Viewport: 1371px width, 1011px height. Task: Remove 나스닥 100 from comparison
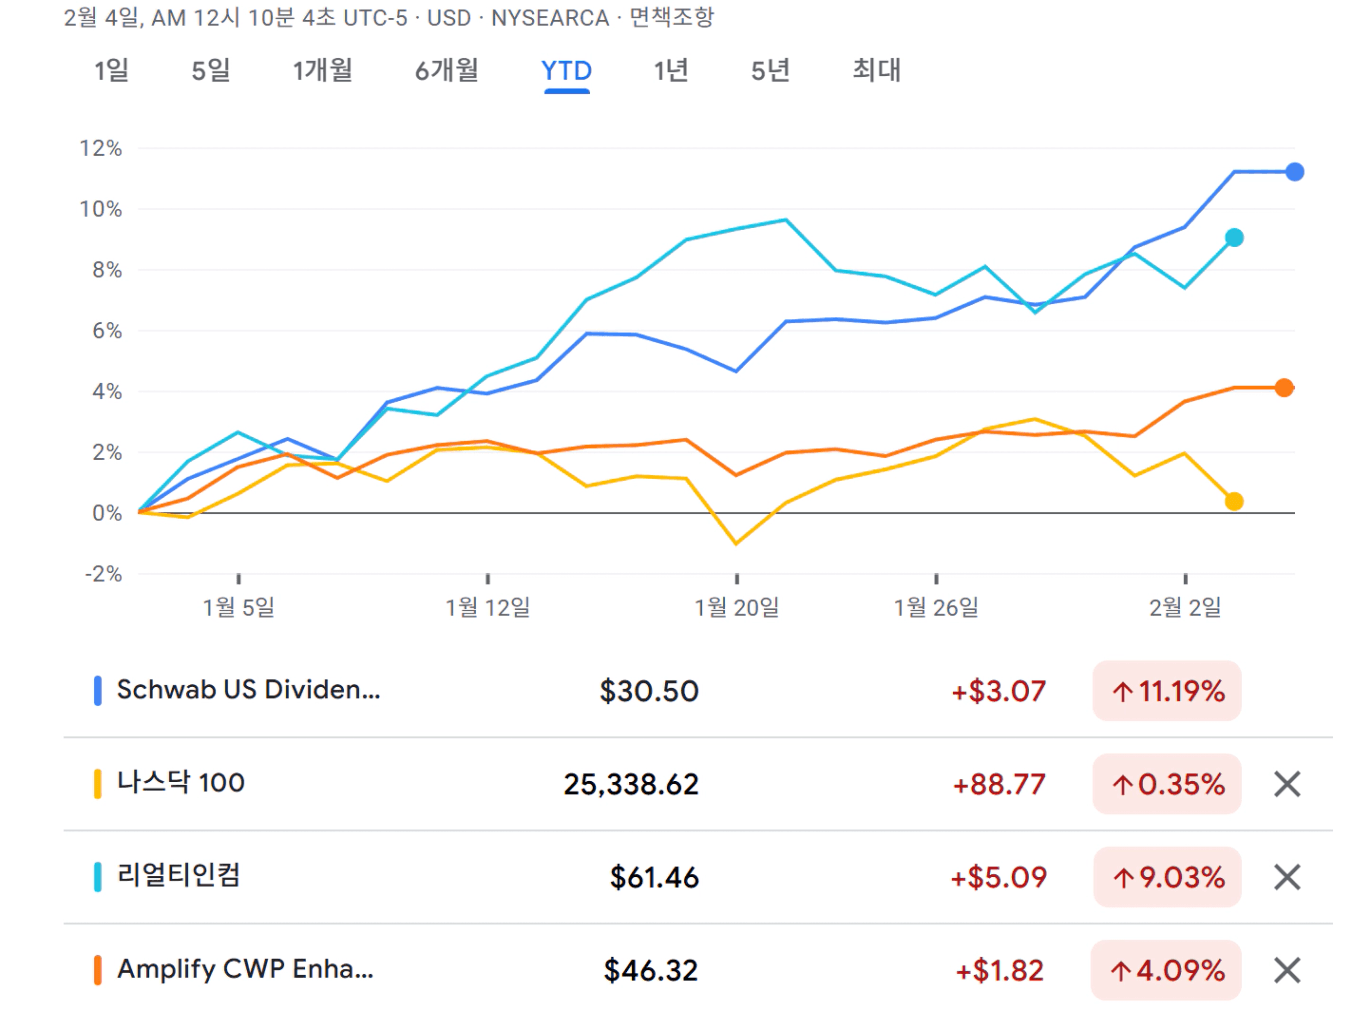click(x=1286, y=784)
